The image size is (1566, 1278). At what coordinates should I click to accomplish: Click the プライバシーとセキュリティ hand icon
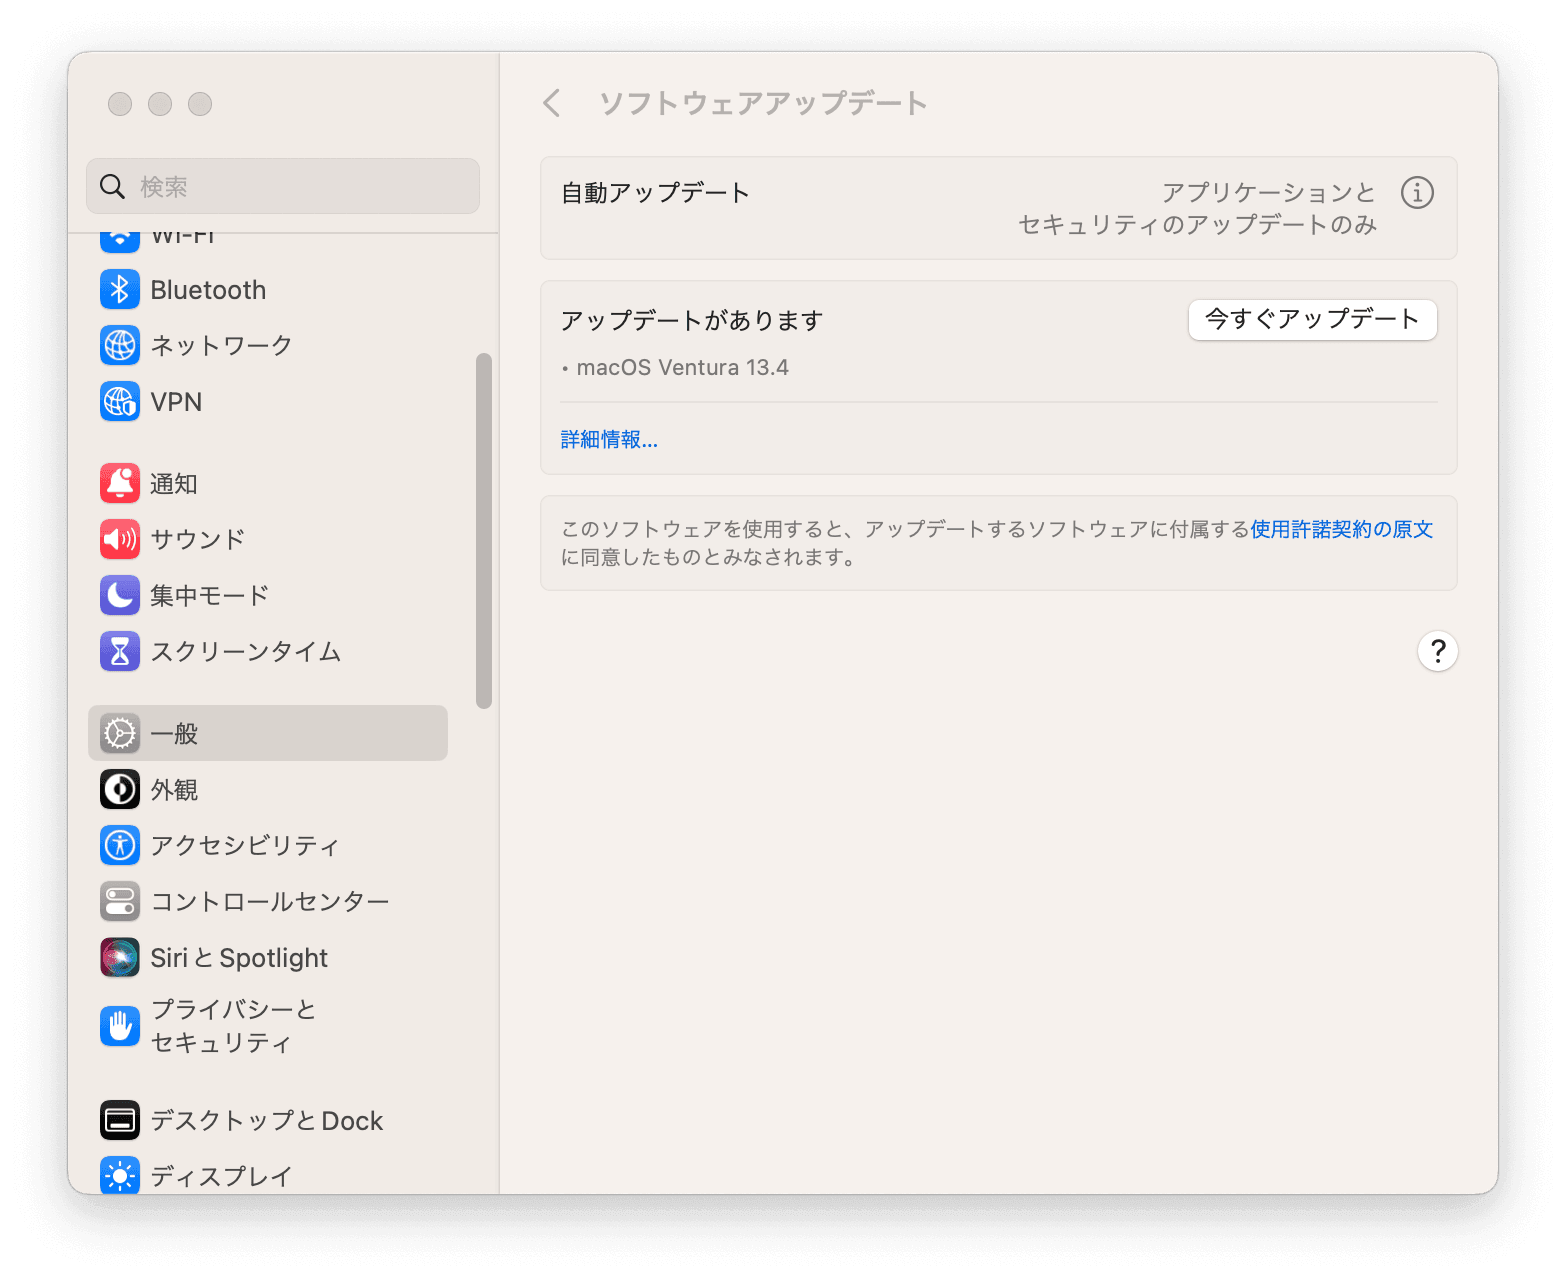point(120,1026)
